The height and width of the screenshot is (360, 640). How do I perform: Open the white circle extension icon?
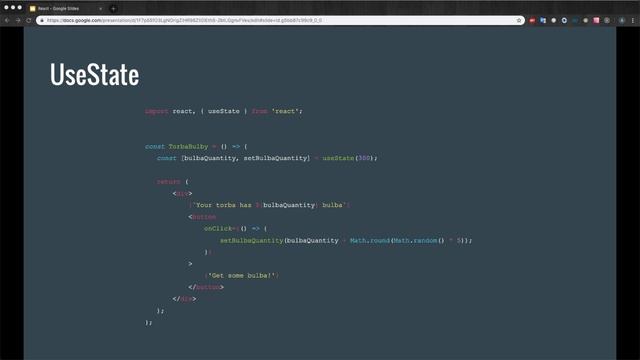click(553, 20)
